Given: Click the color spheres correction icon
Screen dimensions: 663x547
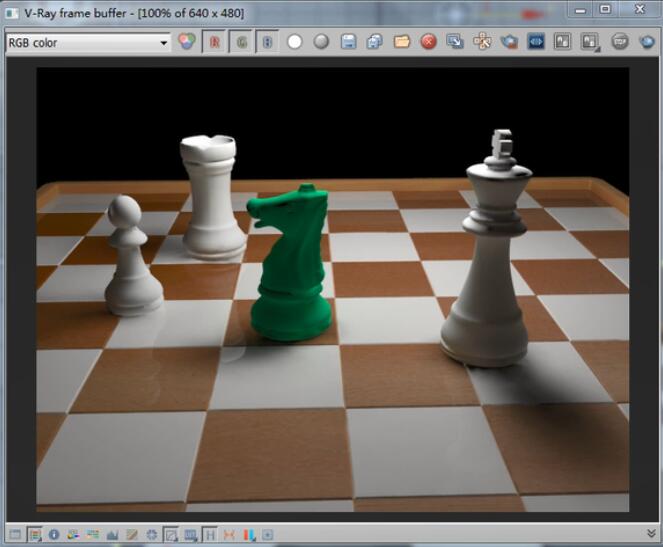Looking at the screenshot, I should pos(73,535).
